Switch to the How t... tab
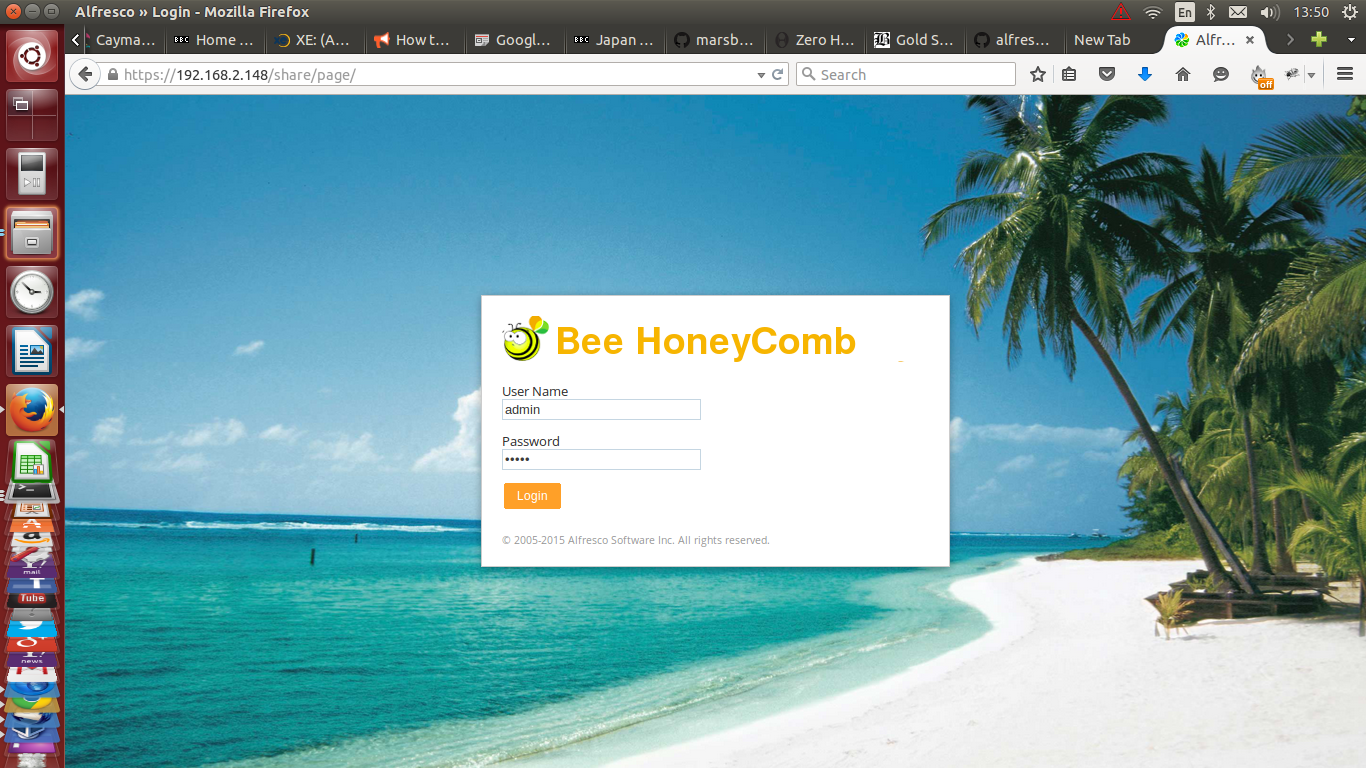This screenshot has height=768, width=1366. (415, 40)
